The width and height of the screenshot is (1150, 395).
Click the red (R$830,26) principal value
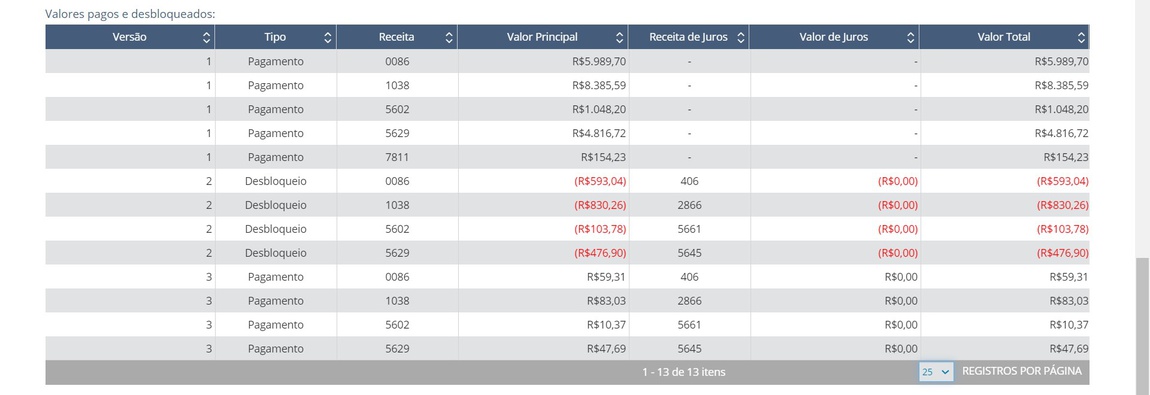(x=600, y=205)
